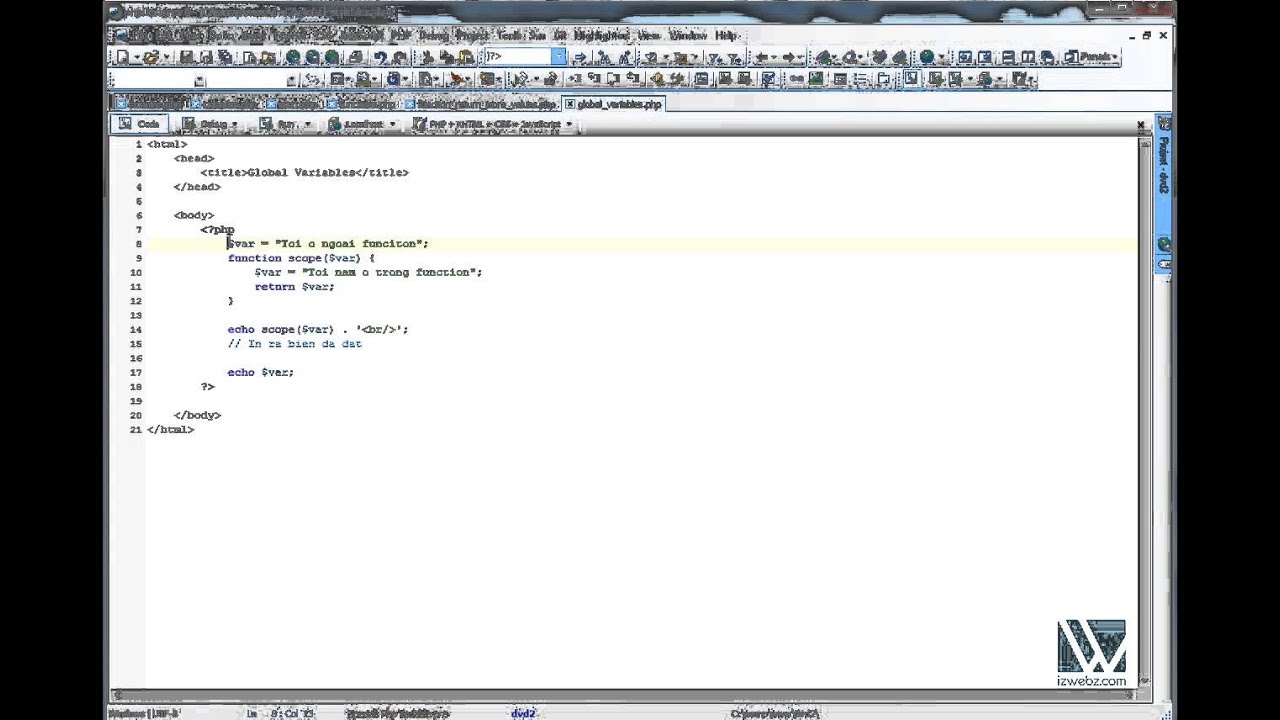Insert list using the list icon
The height and width of the screenshot is (720, 1280).
860,79
